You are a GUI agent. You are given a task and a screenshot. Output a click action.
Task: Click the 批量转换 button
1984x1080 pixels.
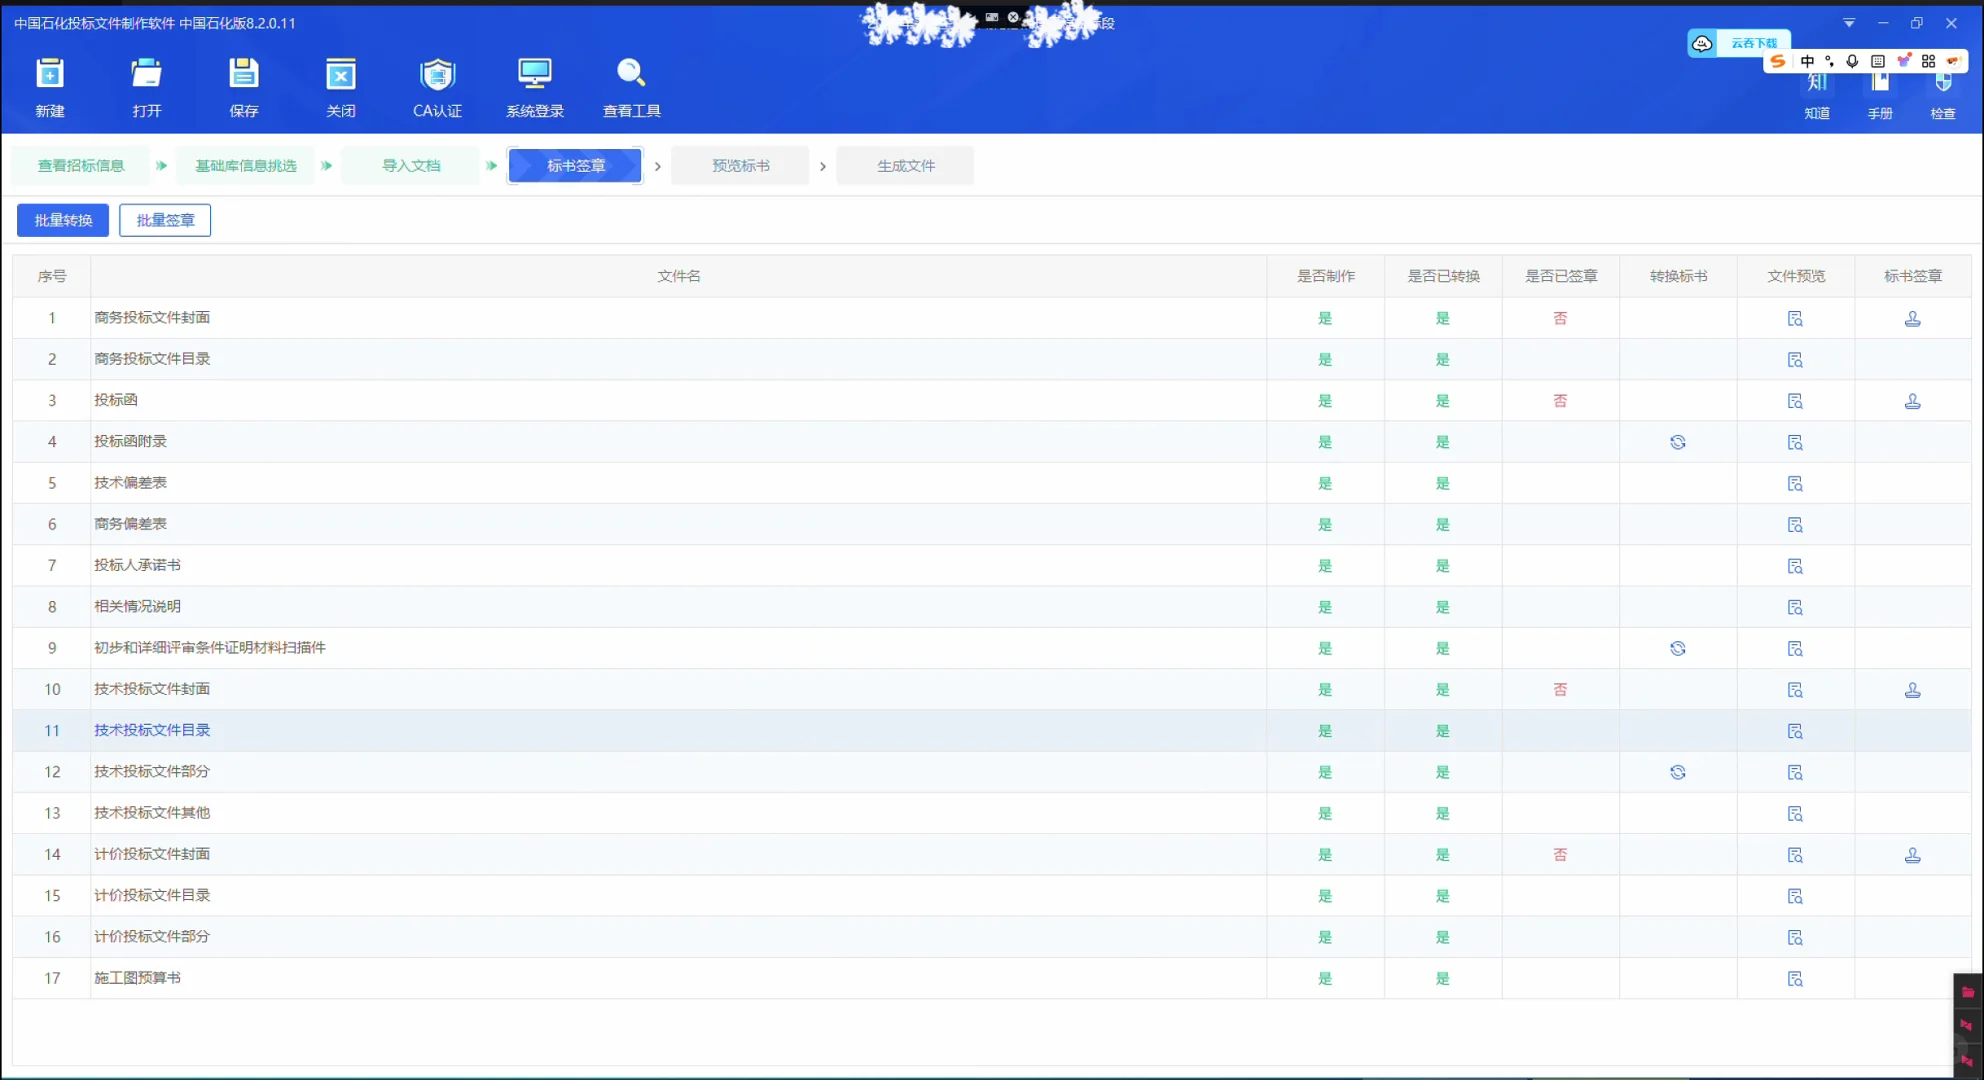tap(63, 220)
